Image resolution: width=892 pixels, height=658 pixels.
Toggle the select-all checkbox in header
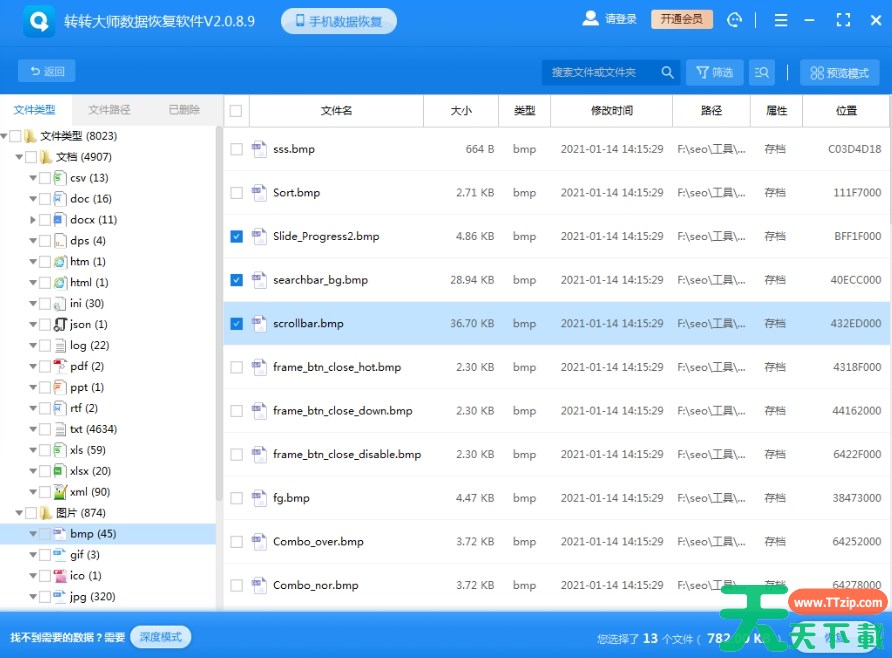click(x=236, y=111)
